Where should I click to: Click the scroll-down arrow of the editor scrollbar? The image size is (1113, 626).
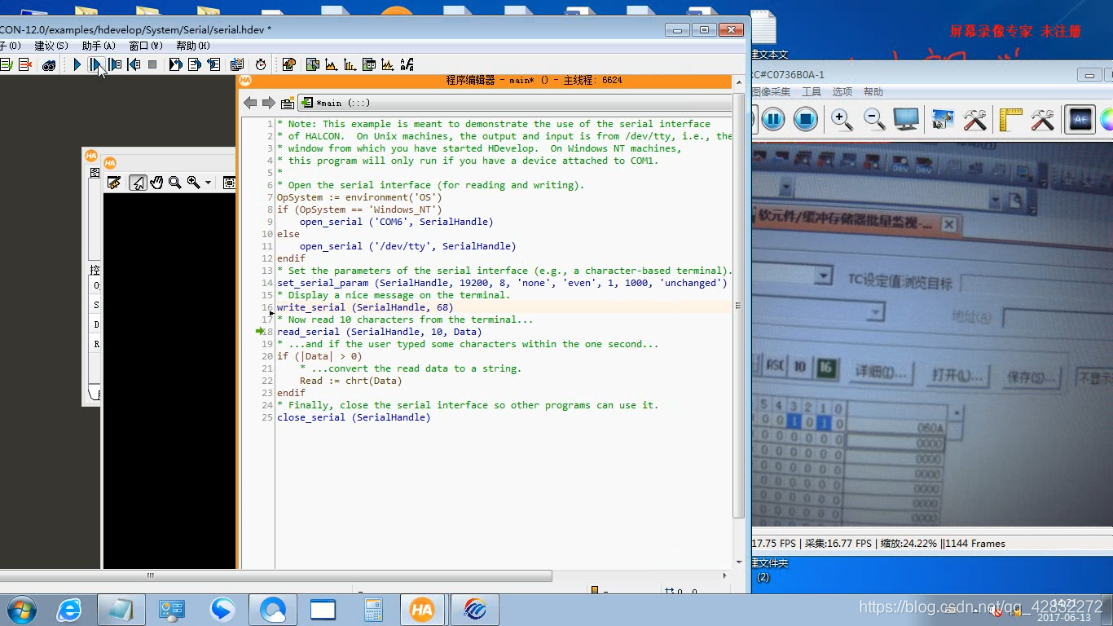(x=739, y=562)
